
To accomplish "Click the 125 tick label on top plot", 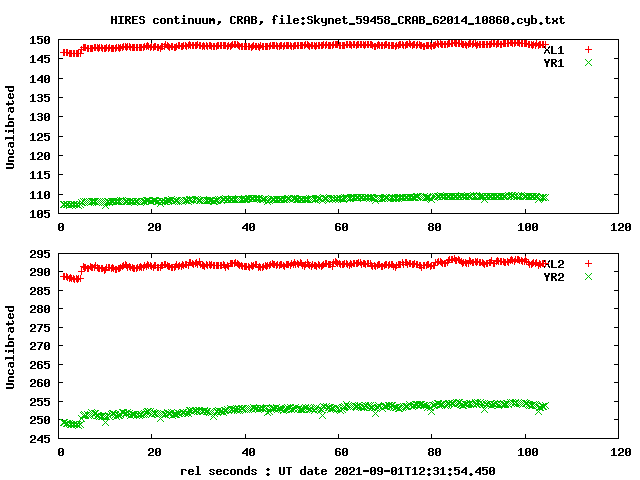I will coord(40,137).
